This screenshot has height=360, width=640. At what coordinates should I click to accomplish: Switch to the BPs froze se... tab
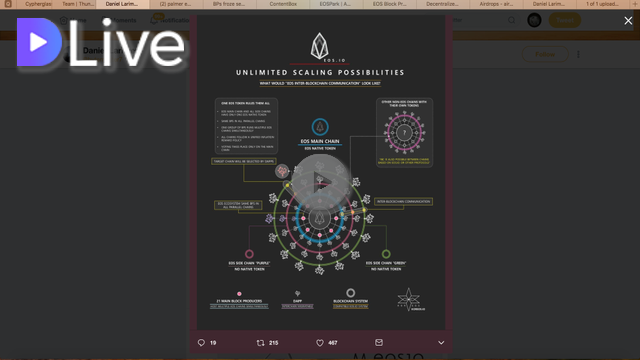pyautogui.click(x=229, y=4)
